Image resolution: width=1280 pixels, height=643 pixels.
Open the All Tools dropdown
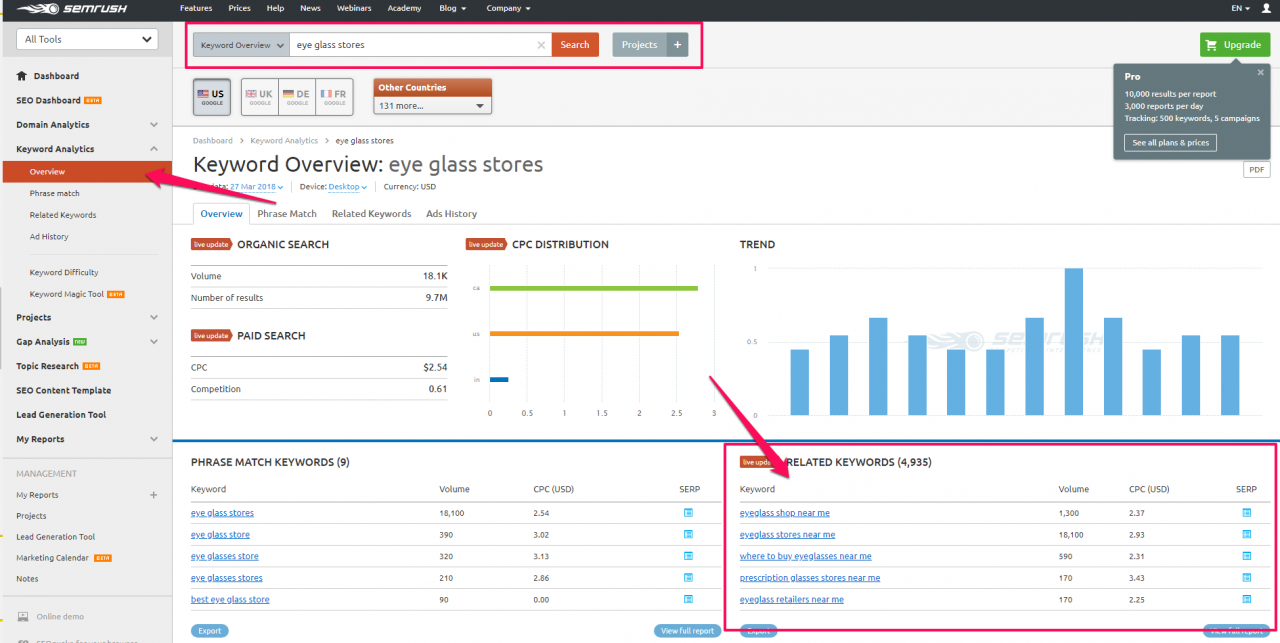pyautogui.click(x=87, y=39)
